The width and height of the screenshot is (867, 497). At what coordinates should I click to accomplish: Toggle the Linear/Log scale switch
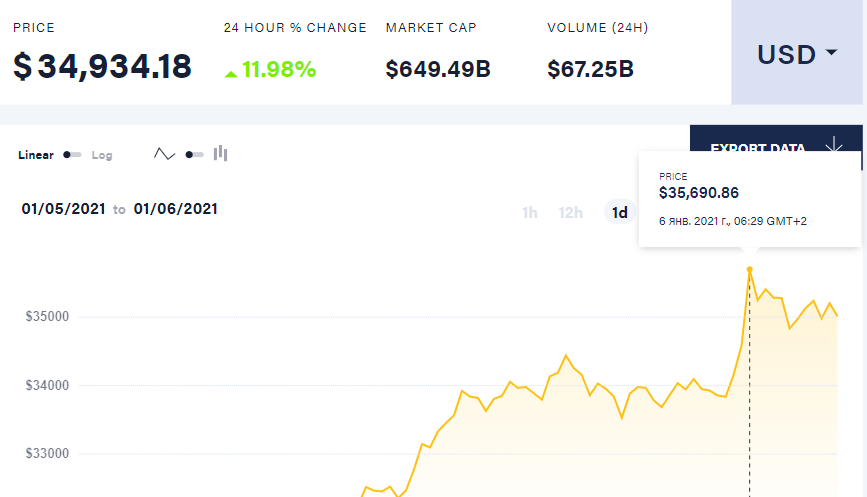click(72, 155)
